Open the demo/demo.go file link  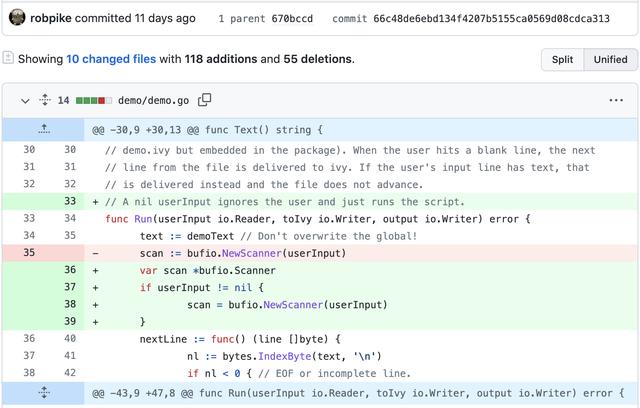tap(154, 100)
